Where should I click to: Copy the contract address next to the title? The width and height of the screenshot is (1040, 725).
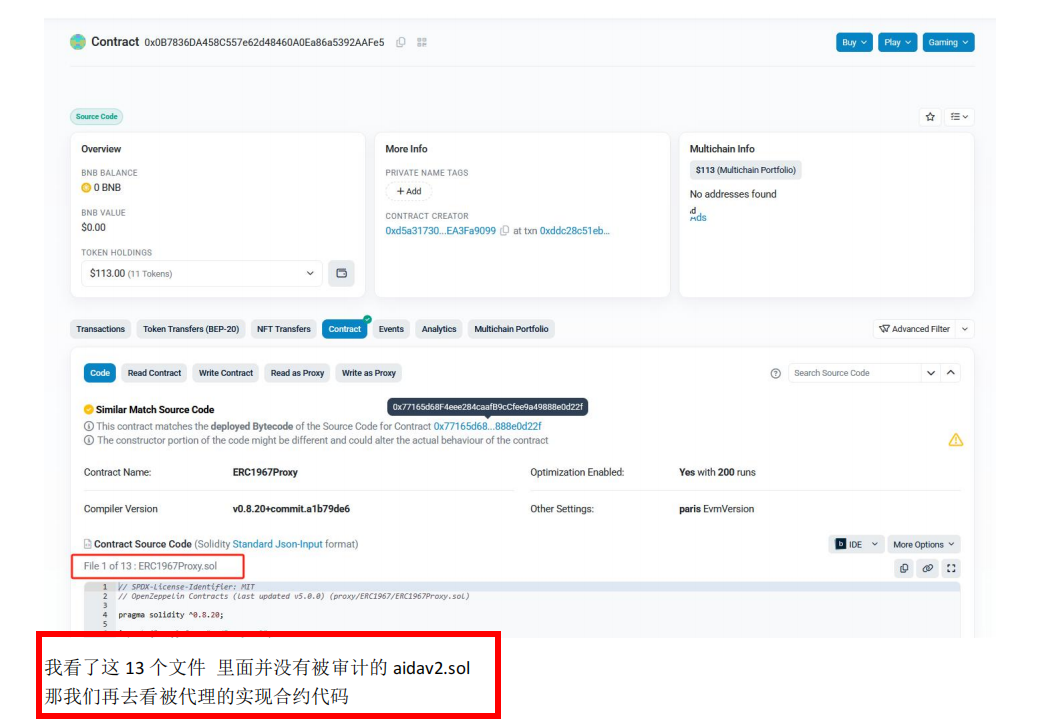(x=401, y=42)
